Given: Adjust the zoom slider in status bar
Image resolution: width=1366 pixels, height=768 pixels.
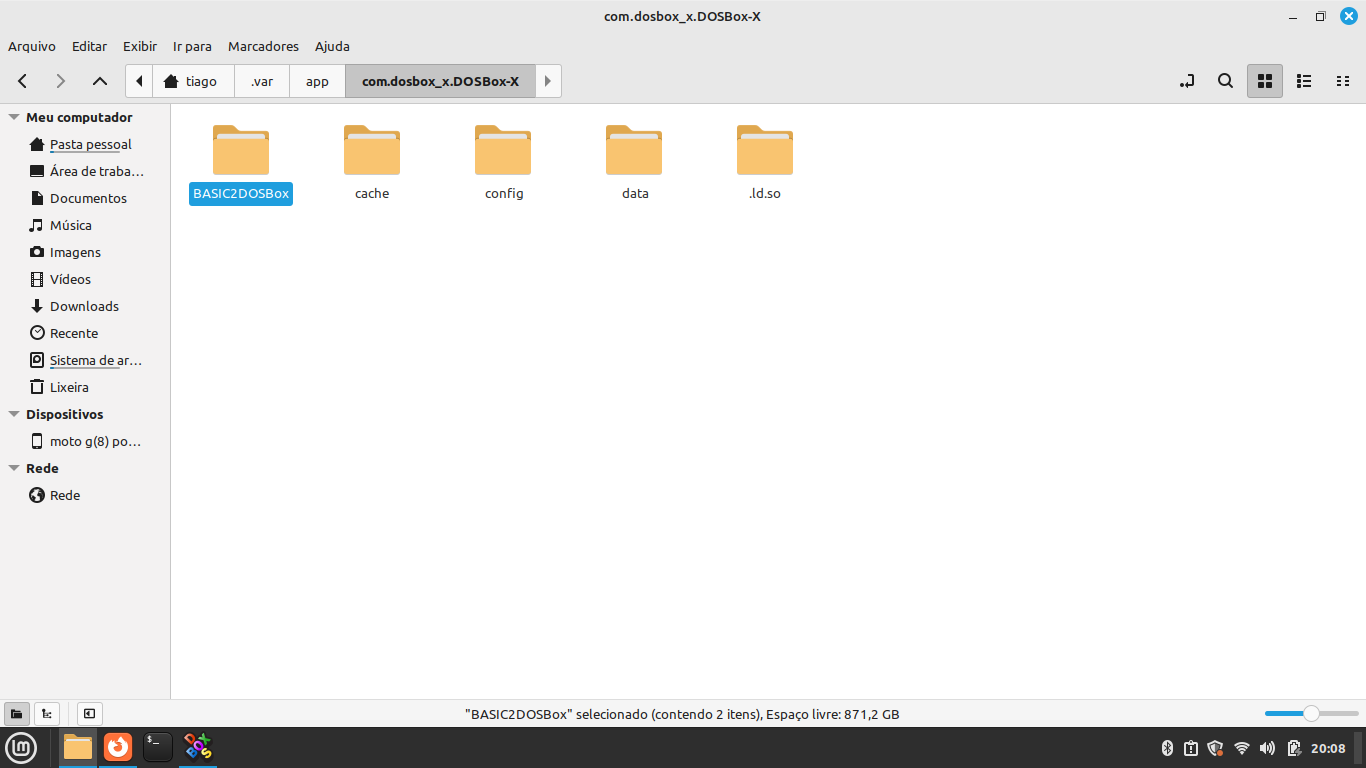Looking at the screenshot, I should [1310, 713].
